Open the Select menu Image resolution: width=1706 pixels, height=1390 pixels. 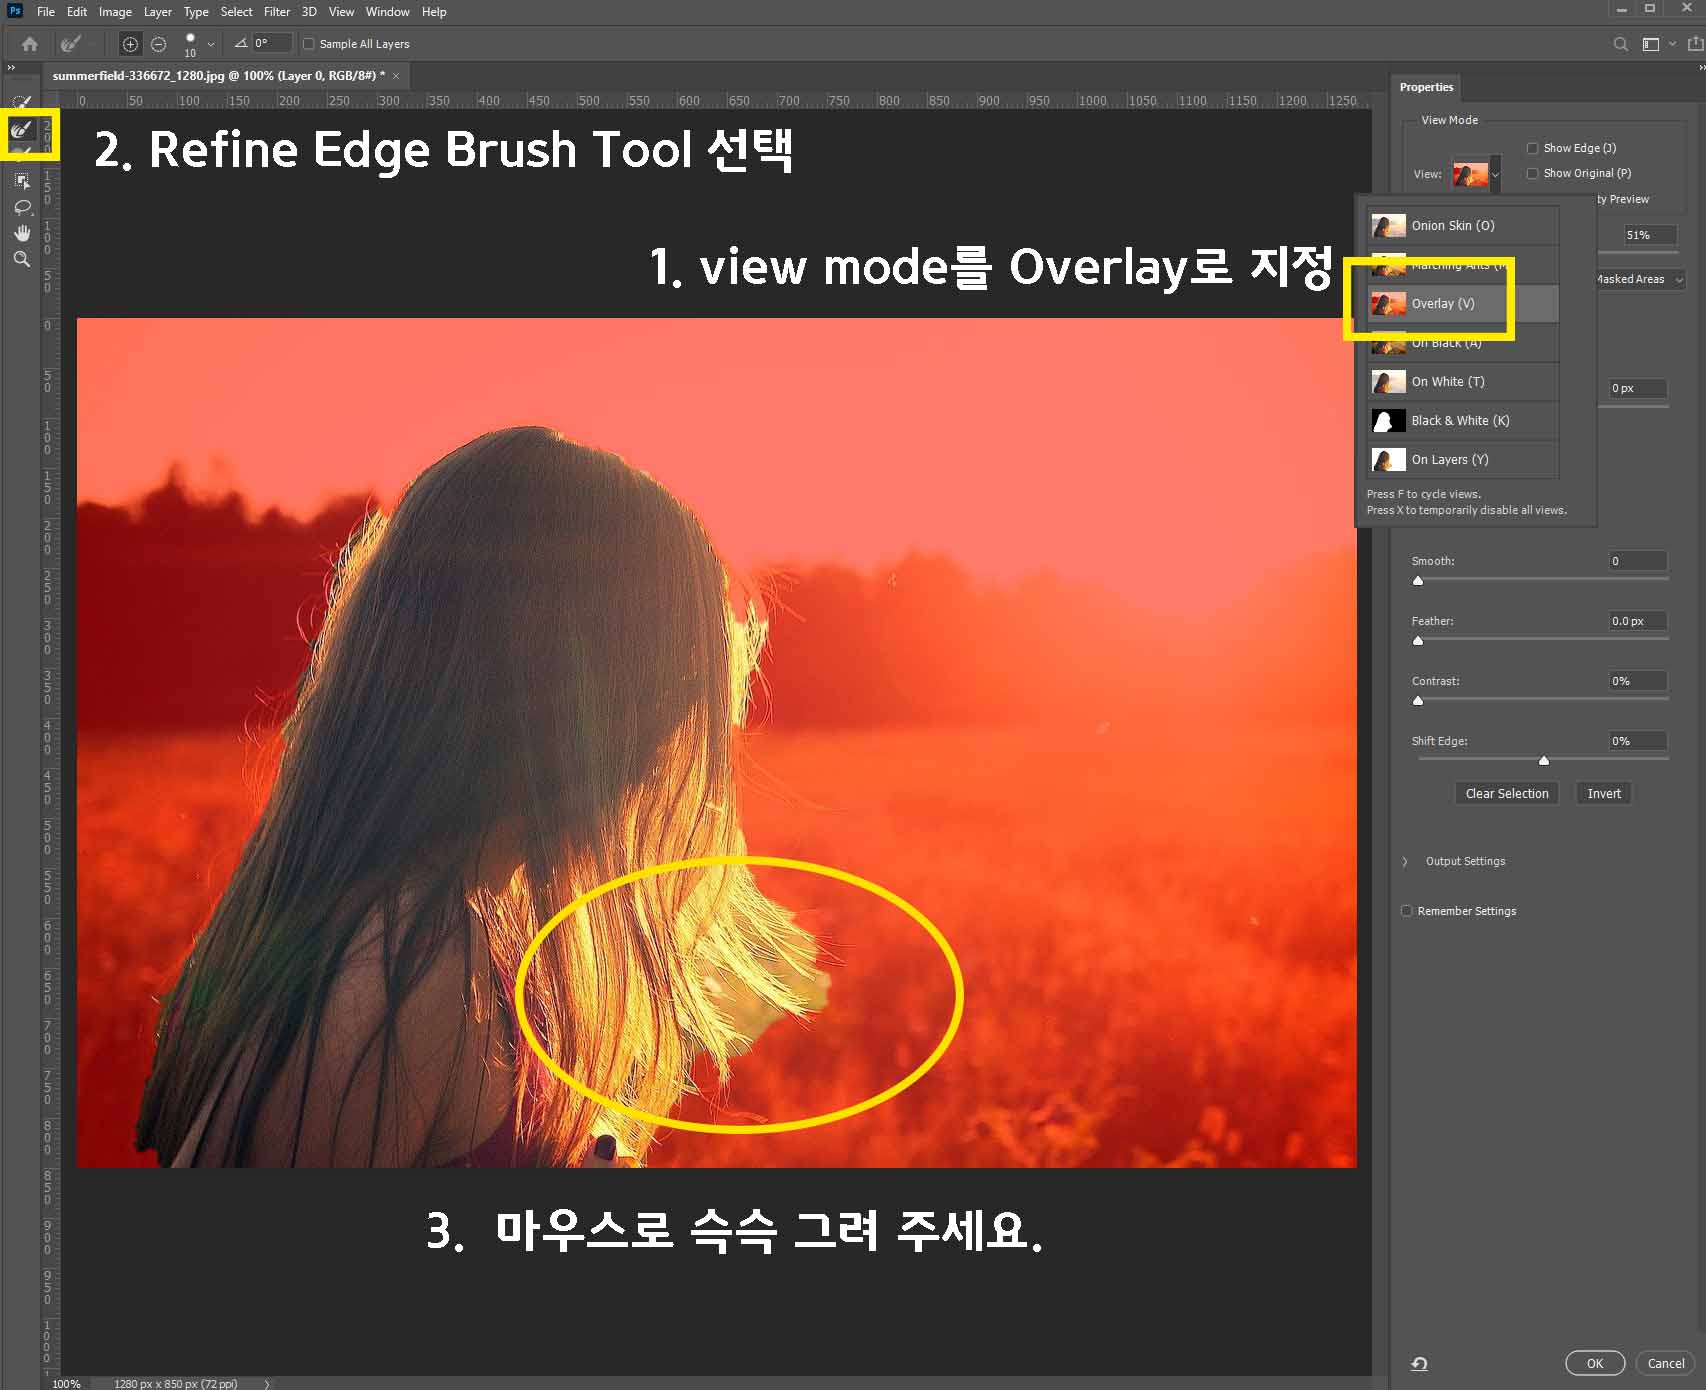pyautogui.click(x=237, y=12)
